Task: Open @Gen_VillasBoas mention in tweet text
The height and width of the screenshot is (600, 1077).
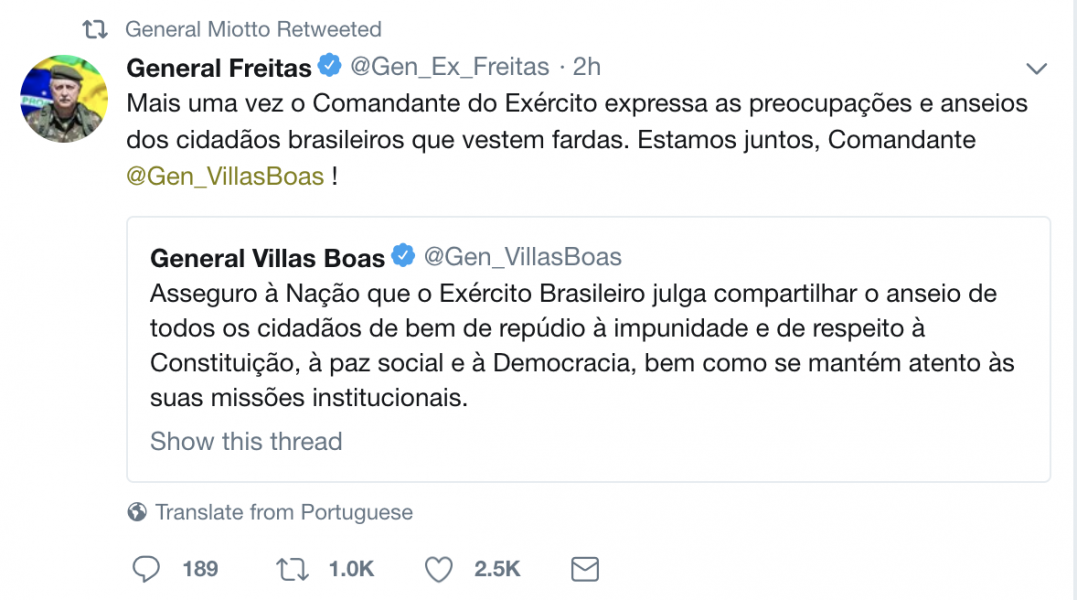Action: tap(225, 177)
